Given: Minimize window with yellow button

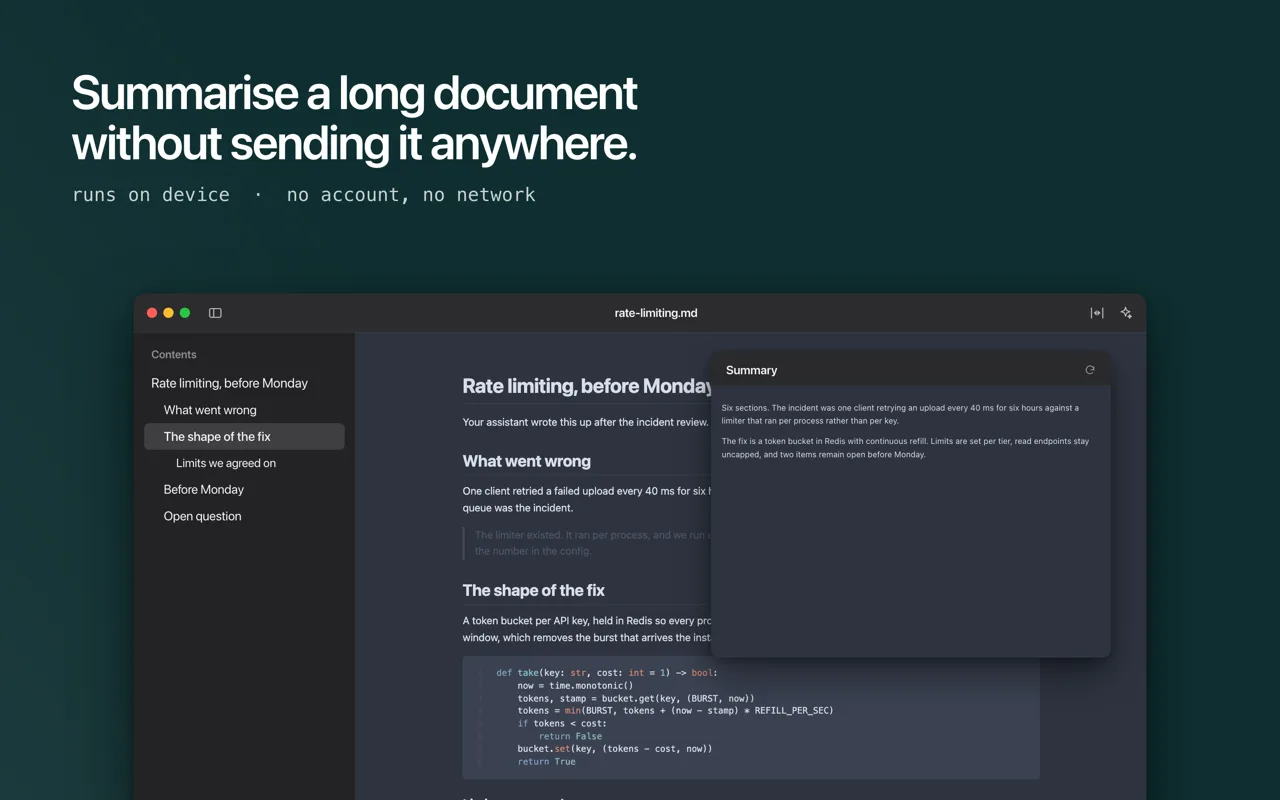Looking at the screenshot, I should pyautogui.click(x=168, y=313).
